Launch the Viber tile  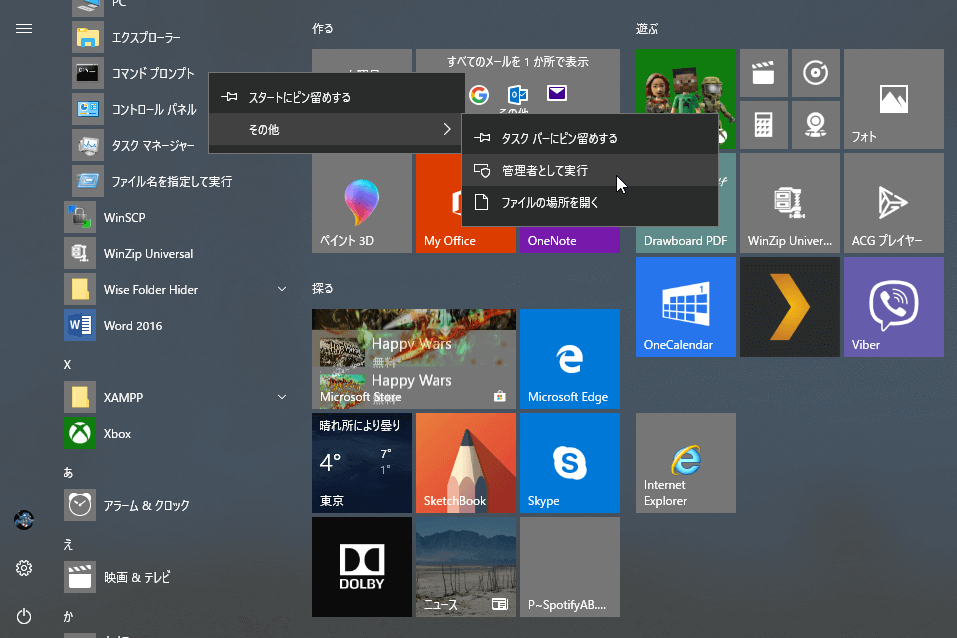point(893,307)
